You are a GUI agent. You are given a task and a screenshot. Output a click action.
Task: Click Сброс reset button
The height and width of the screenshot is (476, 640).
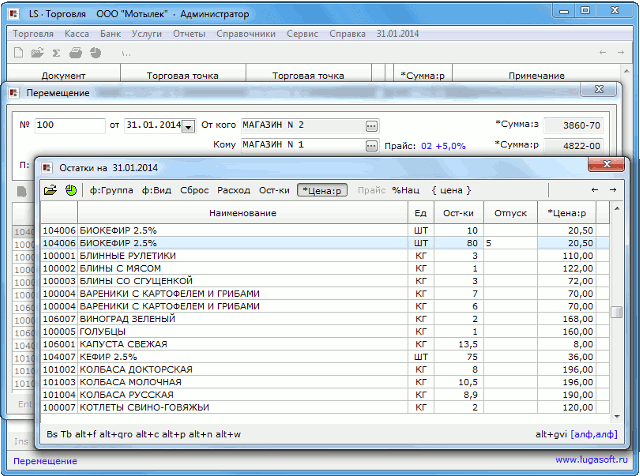[x=194, y=190]
